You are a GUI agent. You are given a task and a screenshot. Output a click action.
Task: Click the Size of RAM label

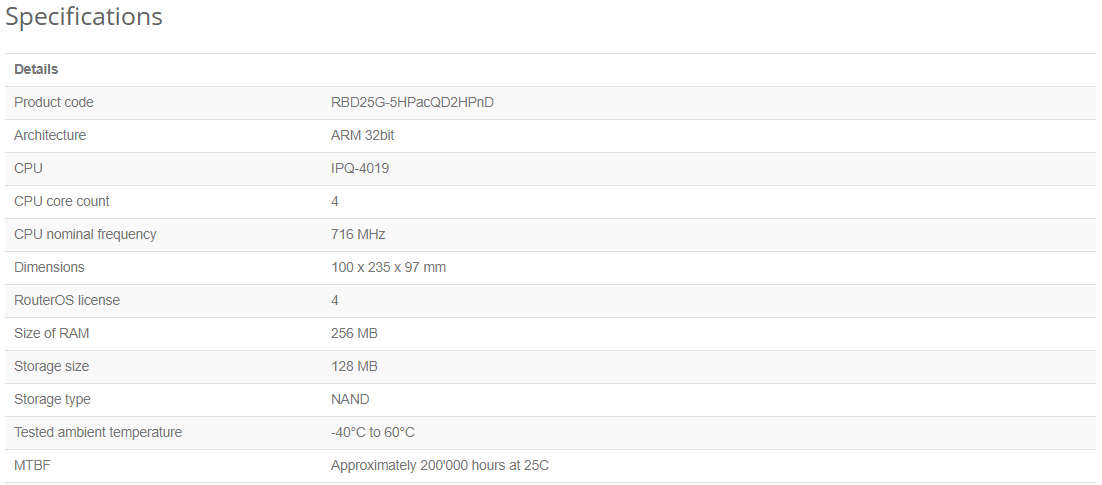pos(51,334)
